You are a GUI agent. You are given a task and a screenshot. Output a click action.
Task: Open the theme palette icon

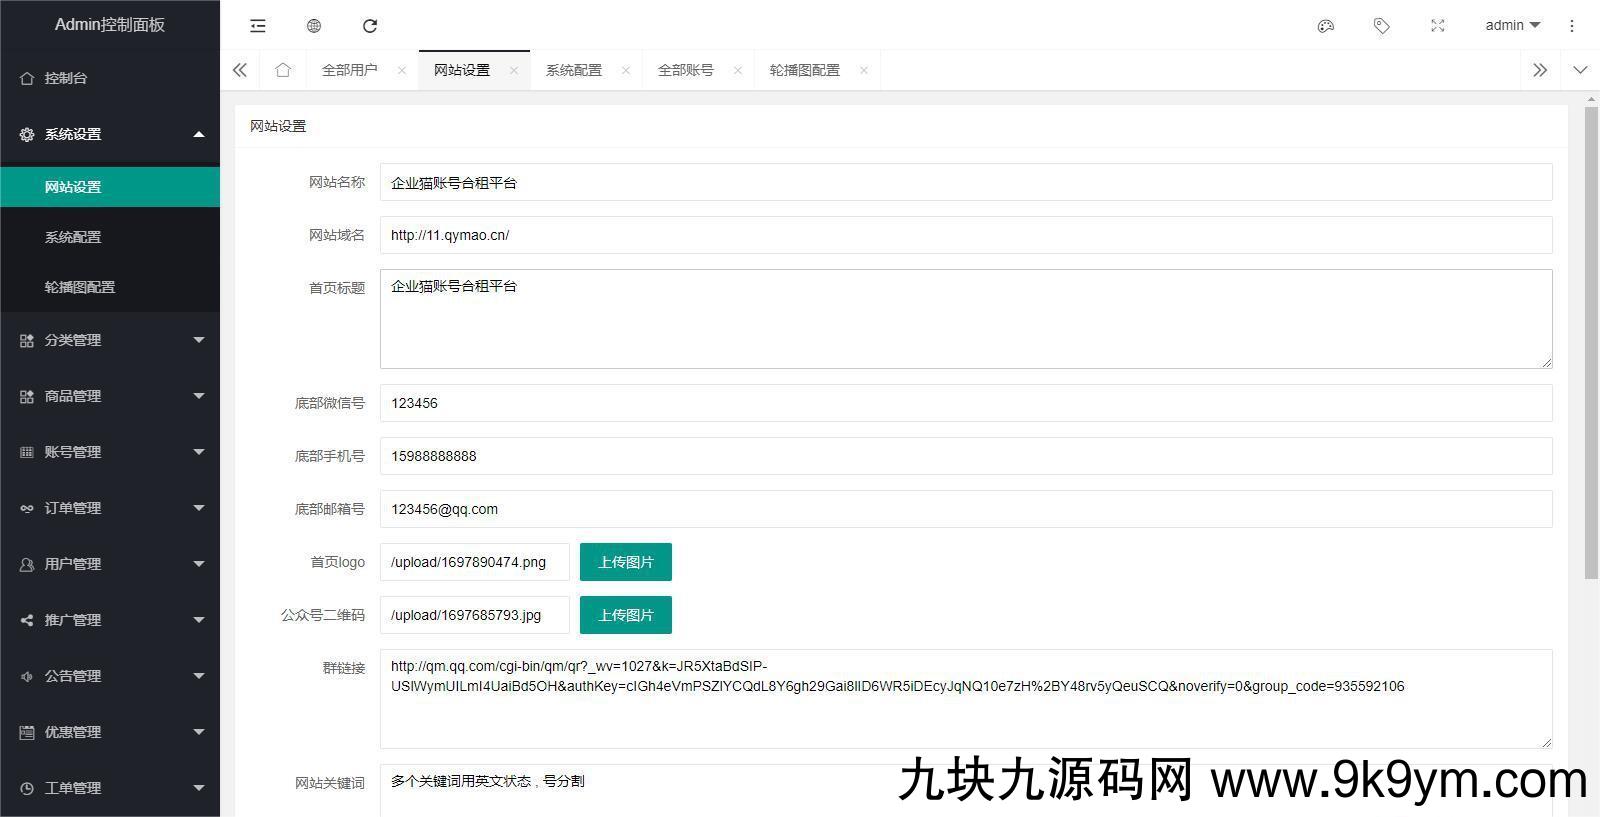click(x=1326, y=26)
